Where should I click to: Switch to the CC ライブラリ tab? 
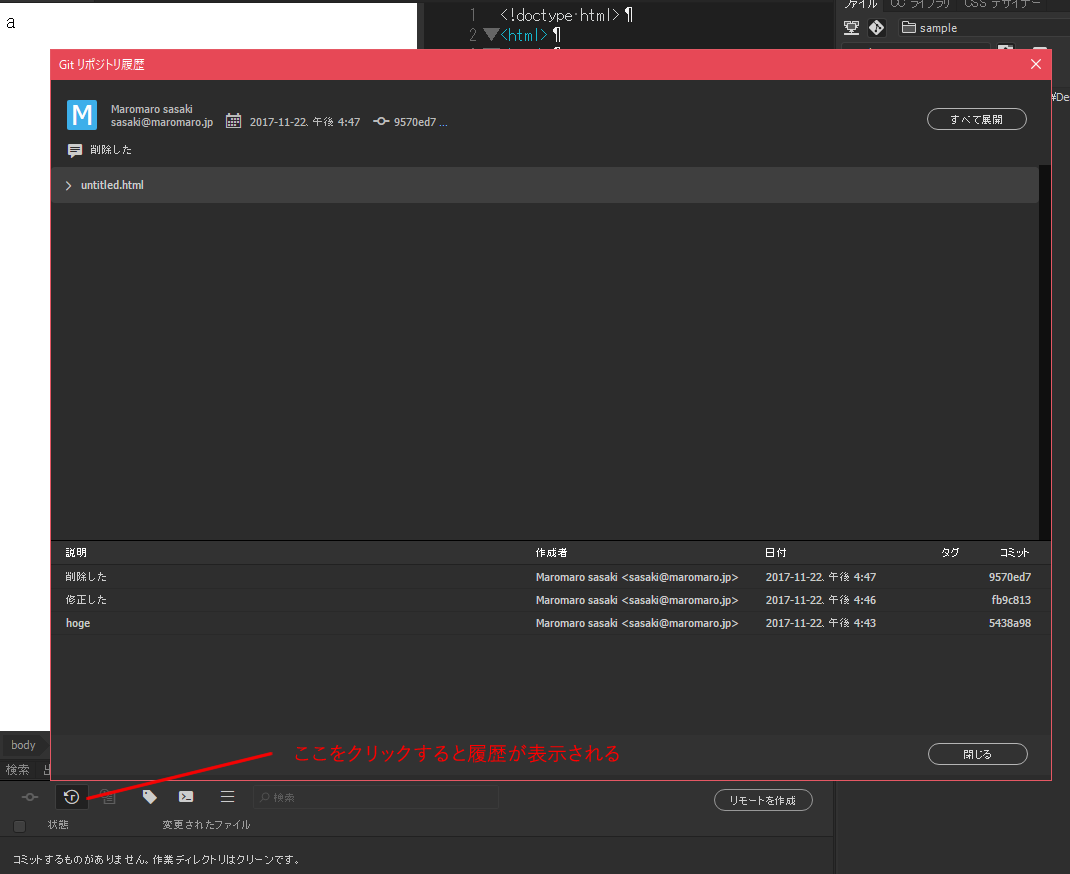point(920,4)
